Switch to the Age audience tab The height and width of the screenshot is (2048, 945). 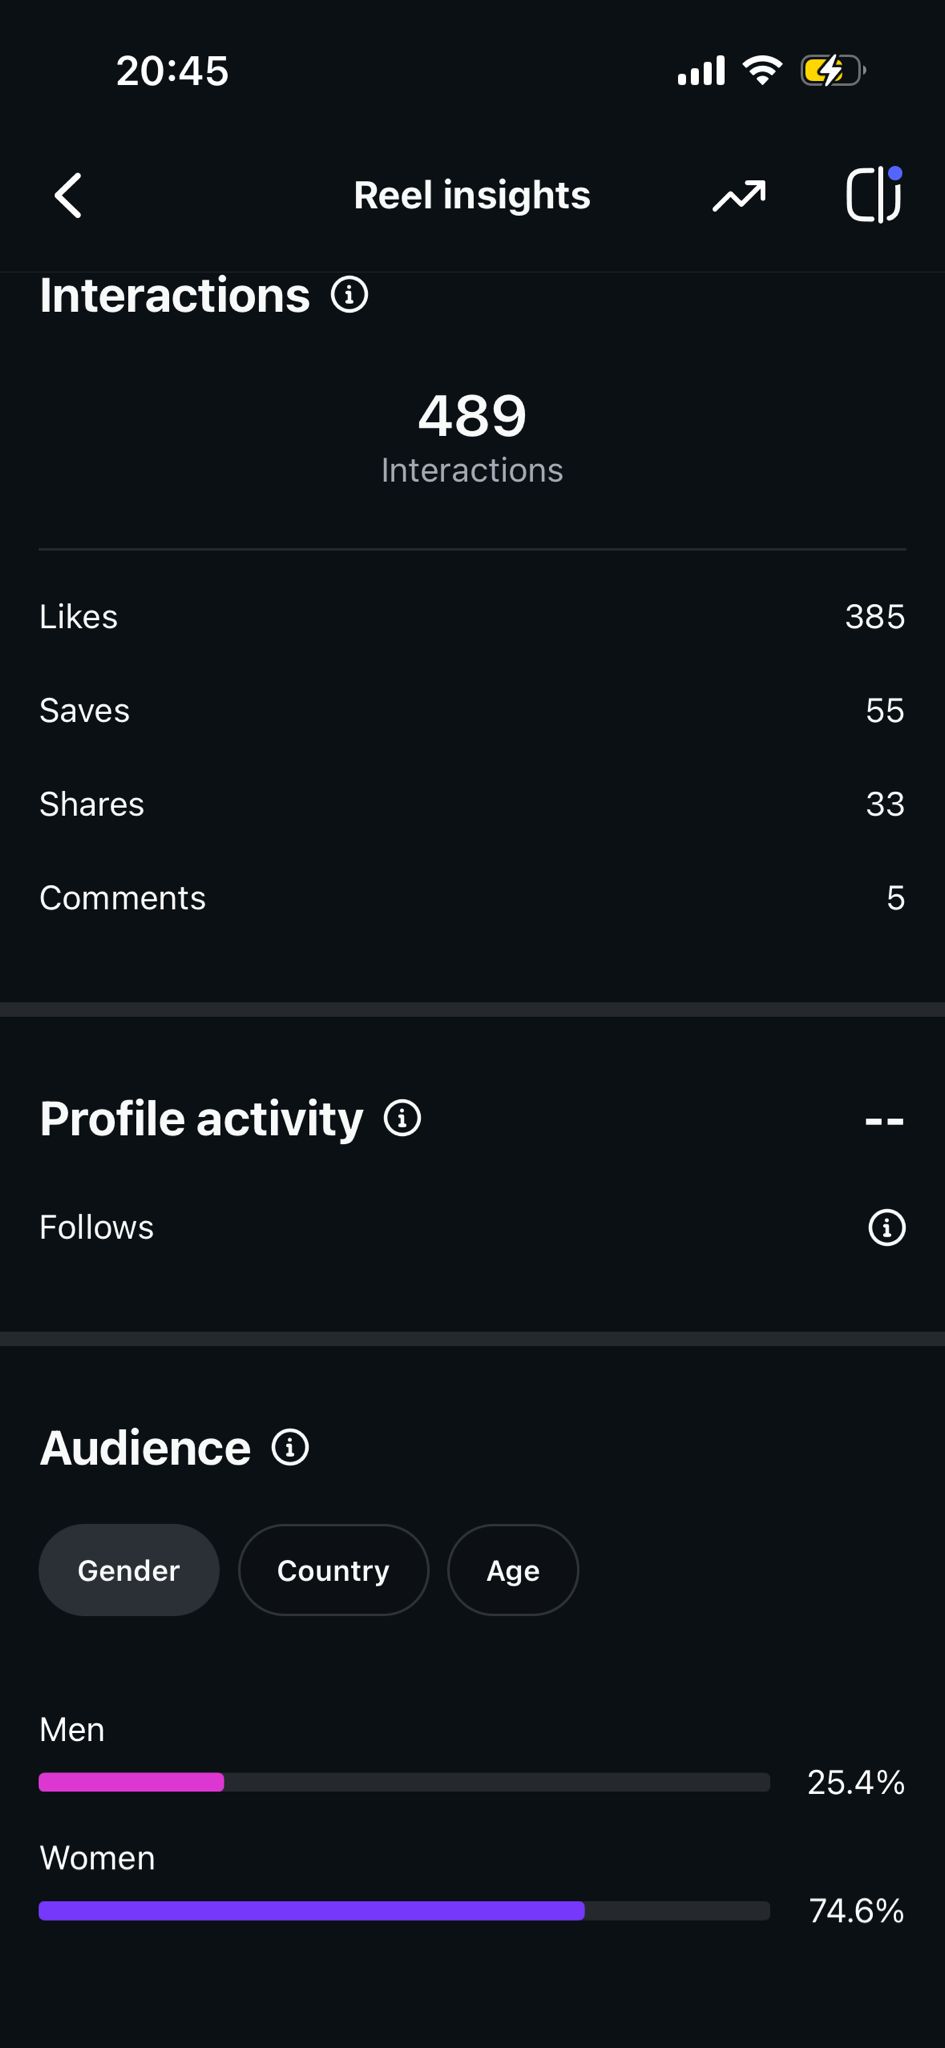point(513,1570)
